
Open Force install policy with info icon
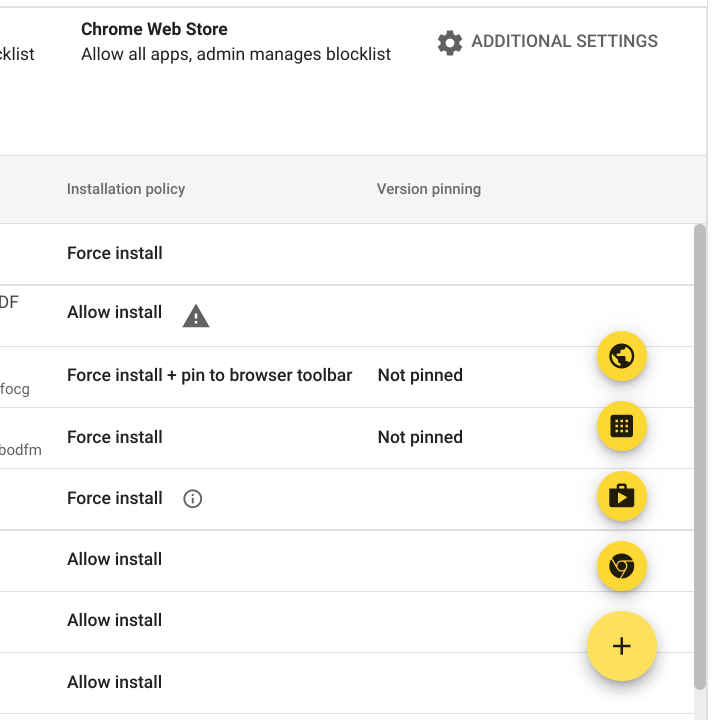click(x=115, y=498)
